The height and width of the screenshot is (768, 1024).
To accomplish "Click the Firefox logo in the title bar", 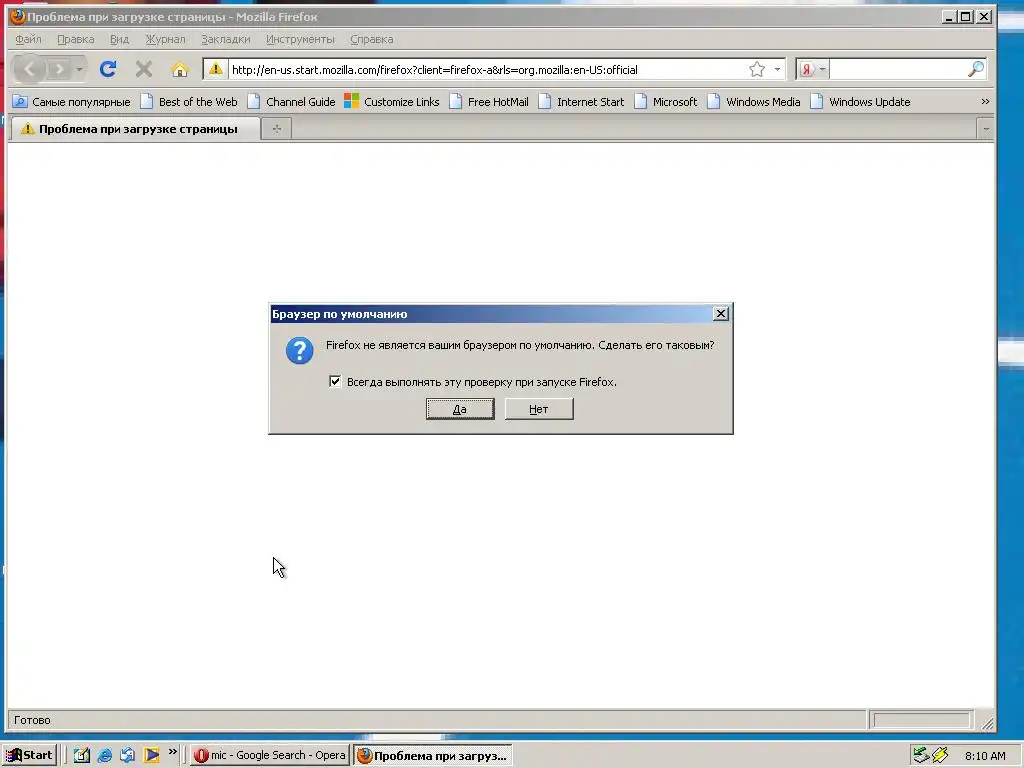I will click(18, 16).
